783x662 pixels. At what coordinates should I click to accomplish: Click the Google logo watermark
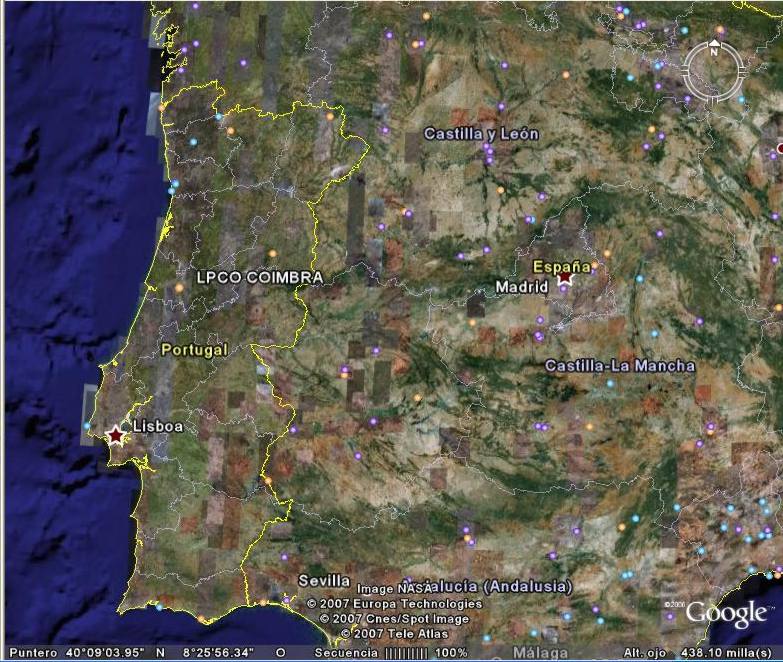click(x=726, y=613)
